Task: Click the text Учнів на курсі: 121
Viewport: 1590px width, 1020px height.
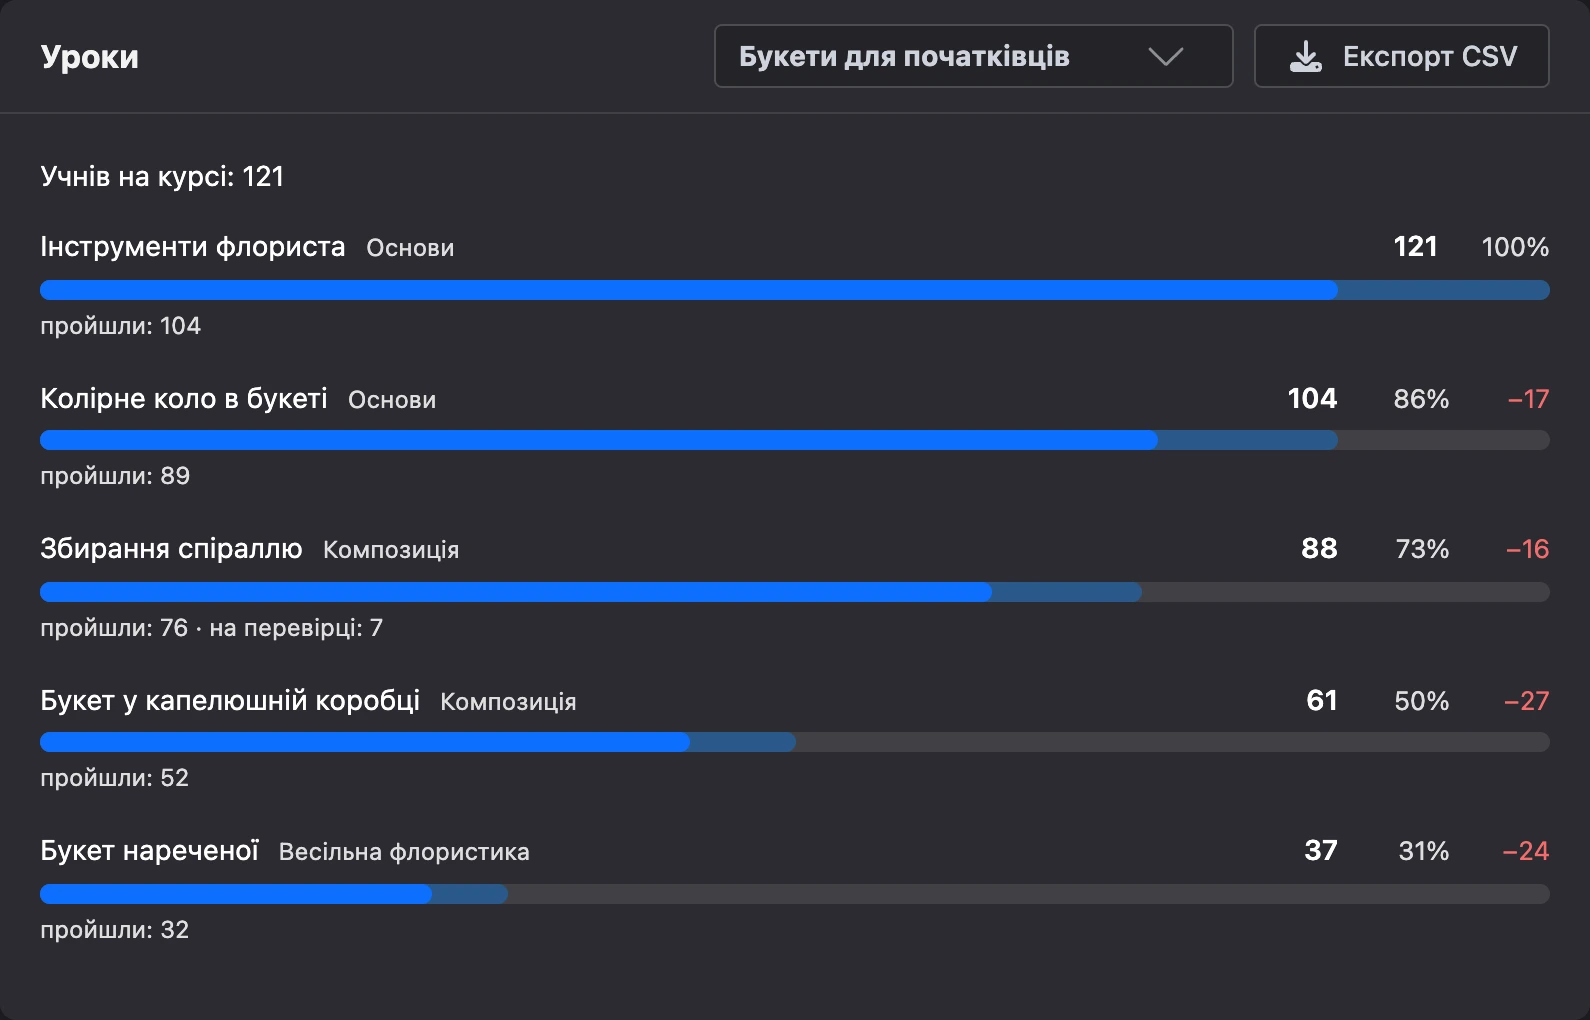Action: (x=162, y=176)
